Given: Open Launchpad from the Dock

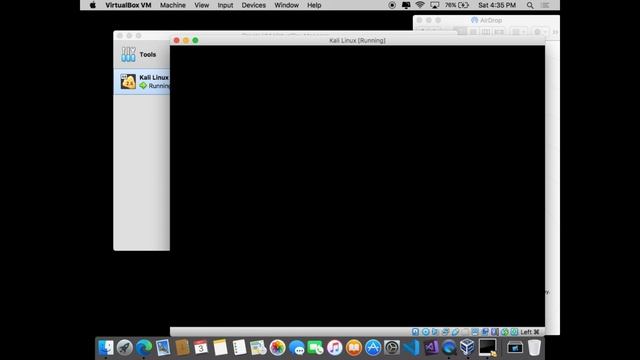Looking at the screenshot, I should (124, 348).
